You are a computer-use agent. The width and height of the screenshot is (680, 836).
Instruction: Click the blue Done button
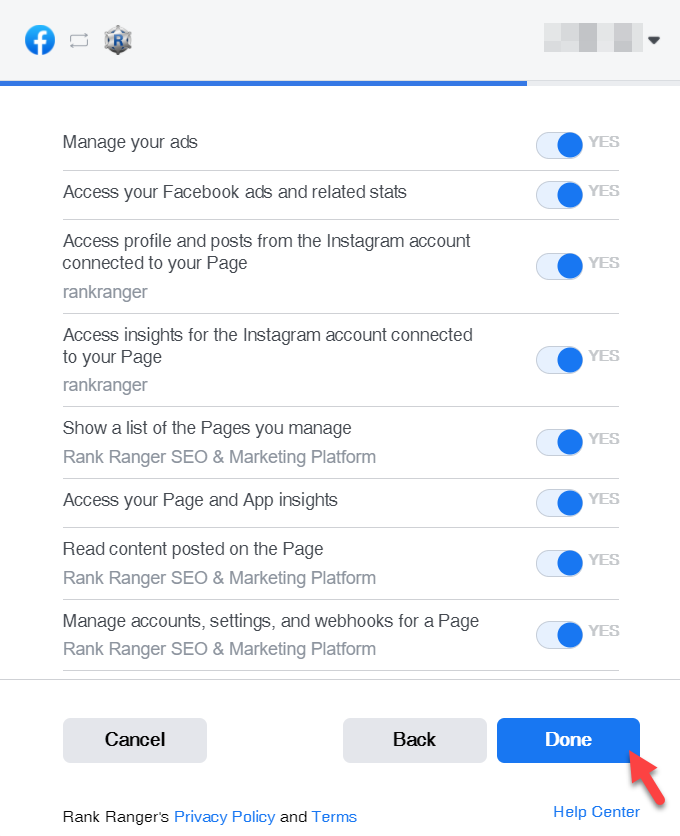[568, 740]
